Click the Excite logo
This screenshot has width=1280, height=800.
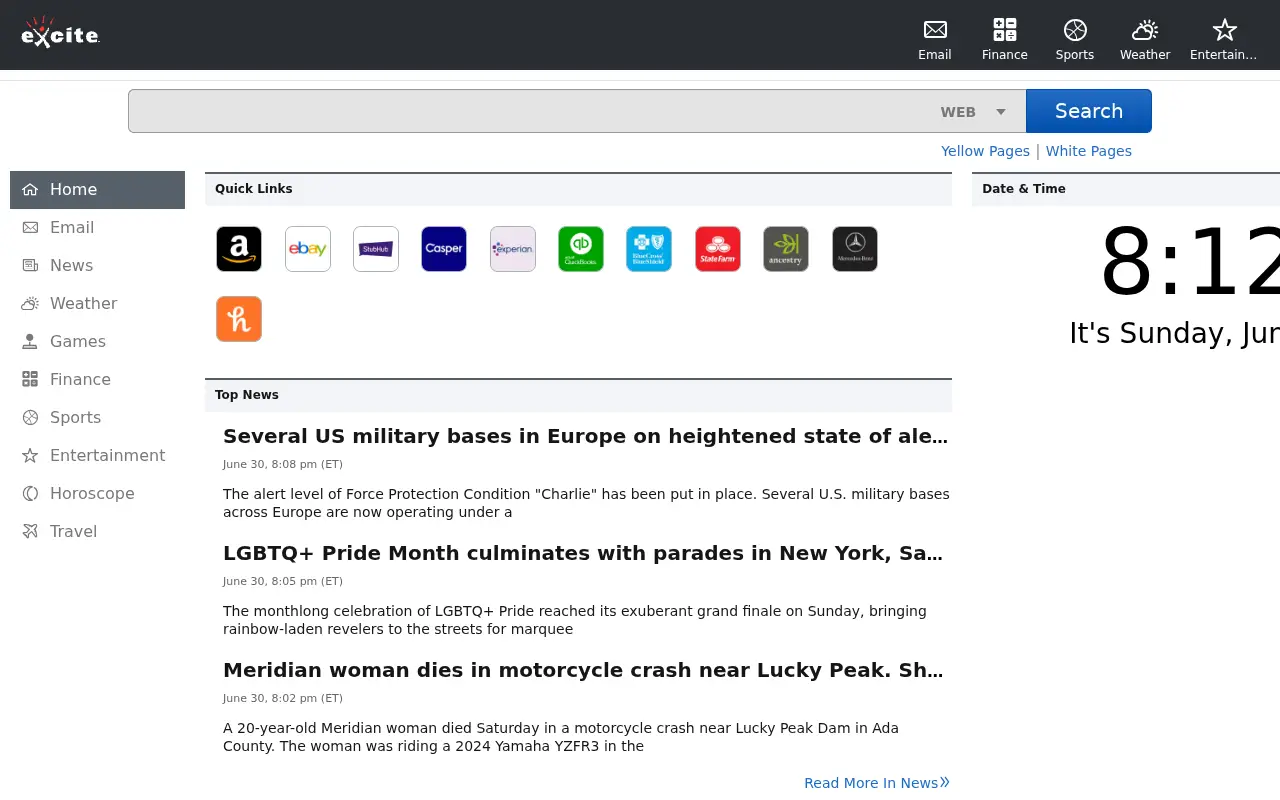click(60, 33)
